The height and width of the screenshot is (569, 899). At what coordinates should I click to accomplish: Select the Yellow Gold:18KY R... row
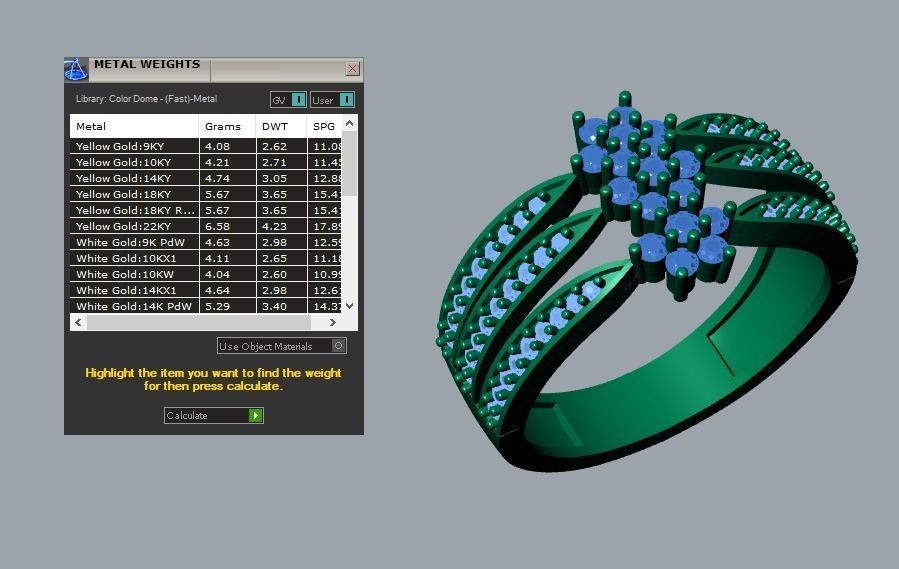[206, 211]
